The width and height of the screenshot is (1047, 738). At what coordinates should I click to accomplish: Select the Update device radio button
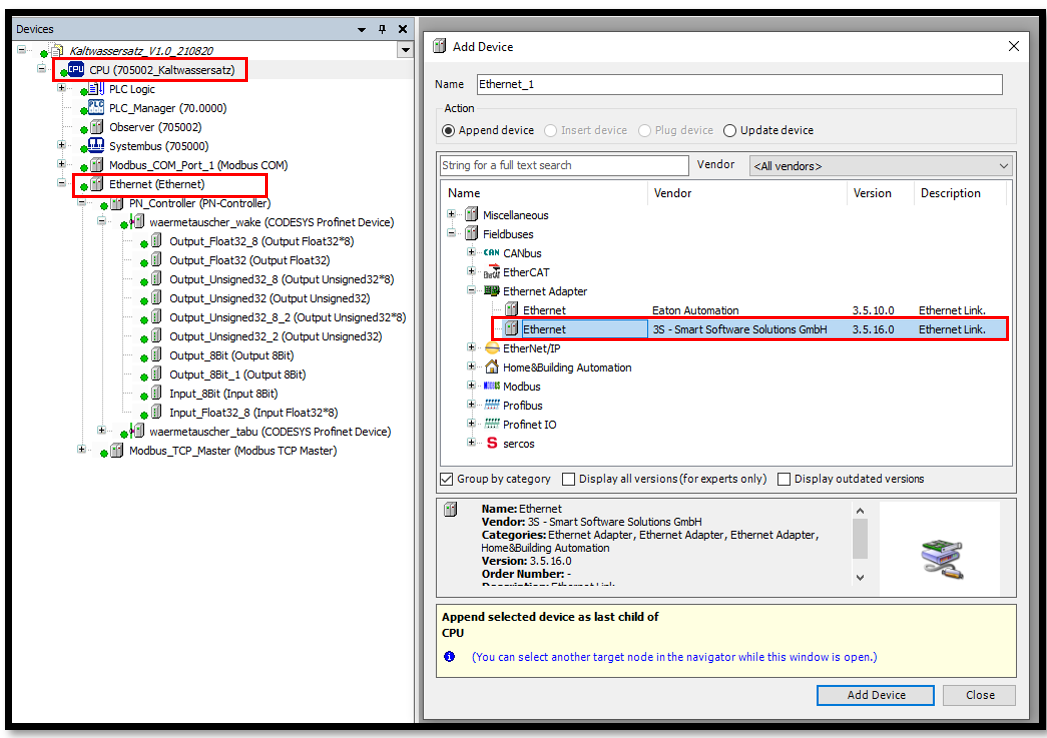(x=730, y=131)
